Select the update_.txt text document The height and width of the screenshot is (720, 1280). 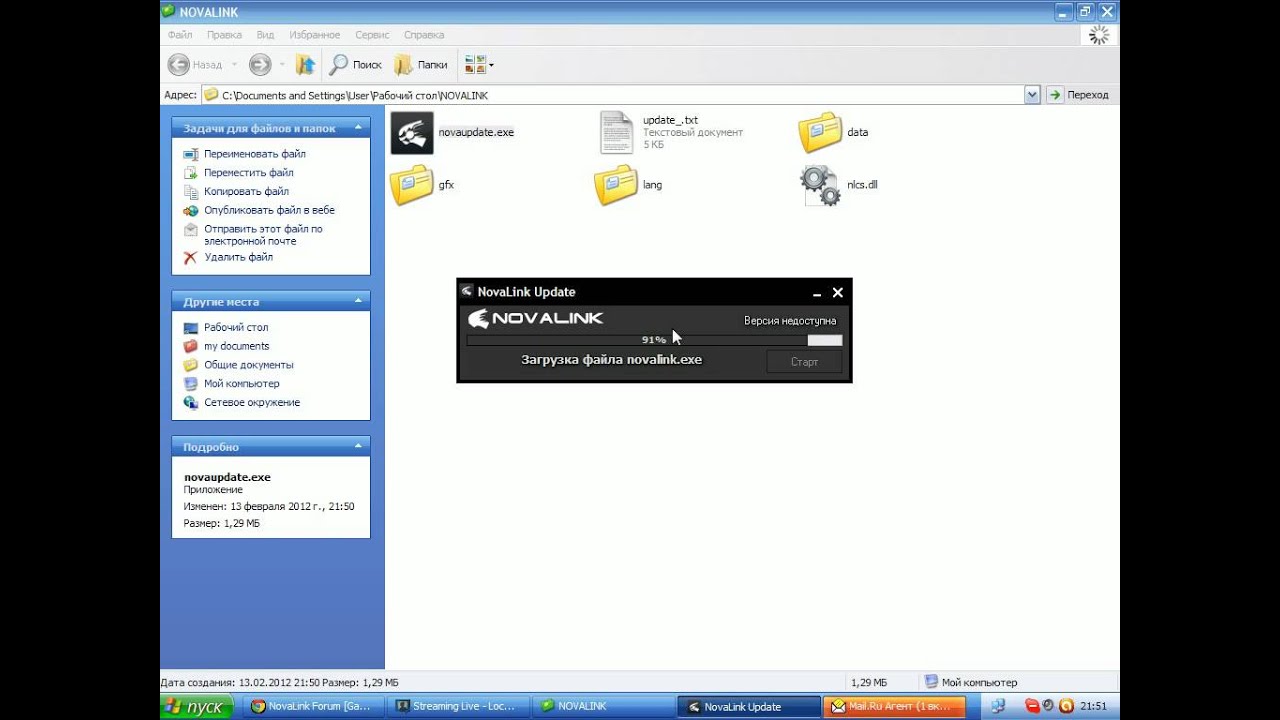point(672,132)
